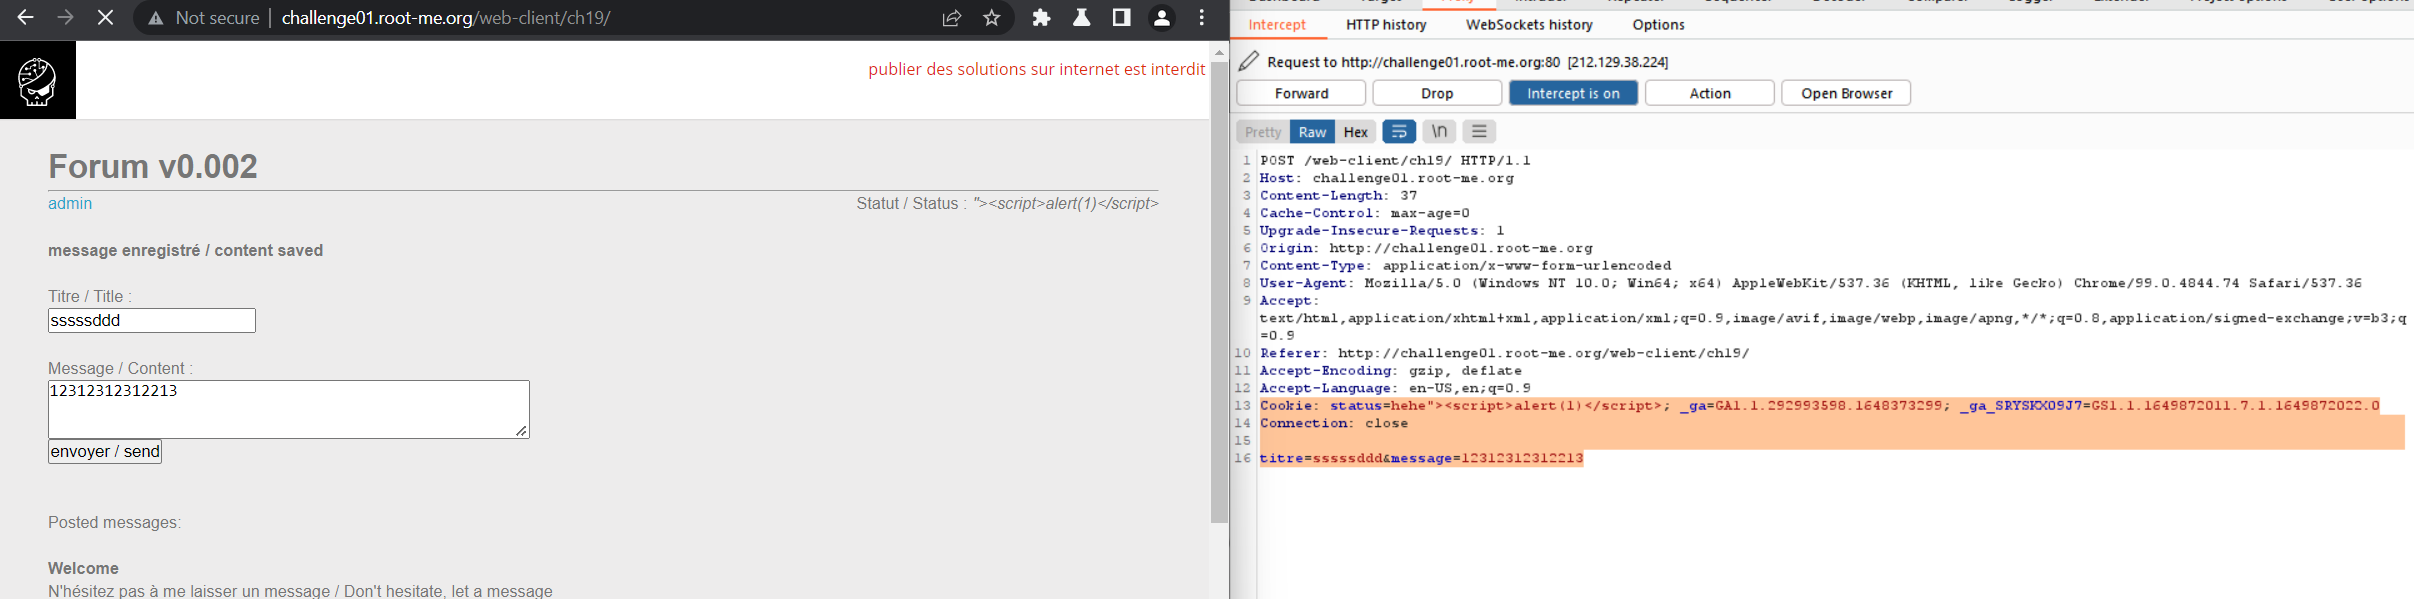The height and width of the screenshot is (599, 2414).
Task: Click the Titre / Title input field
Action: 152,320
